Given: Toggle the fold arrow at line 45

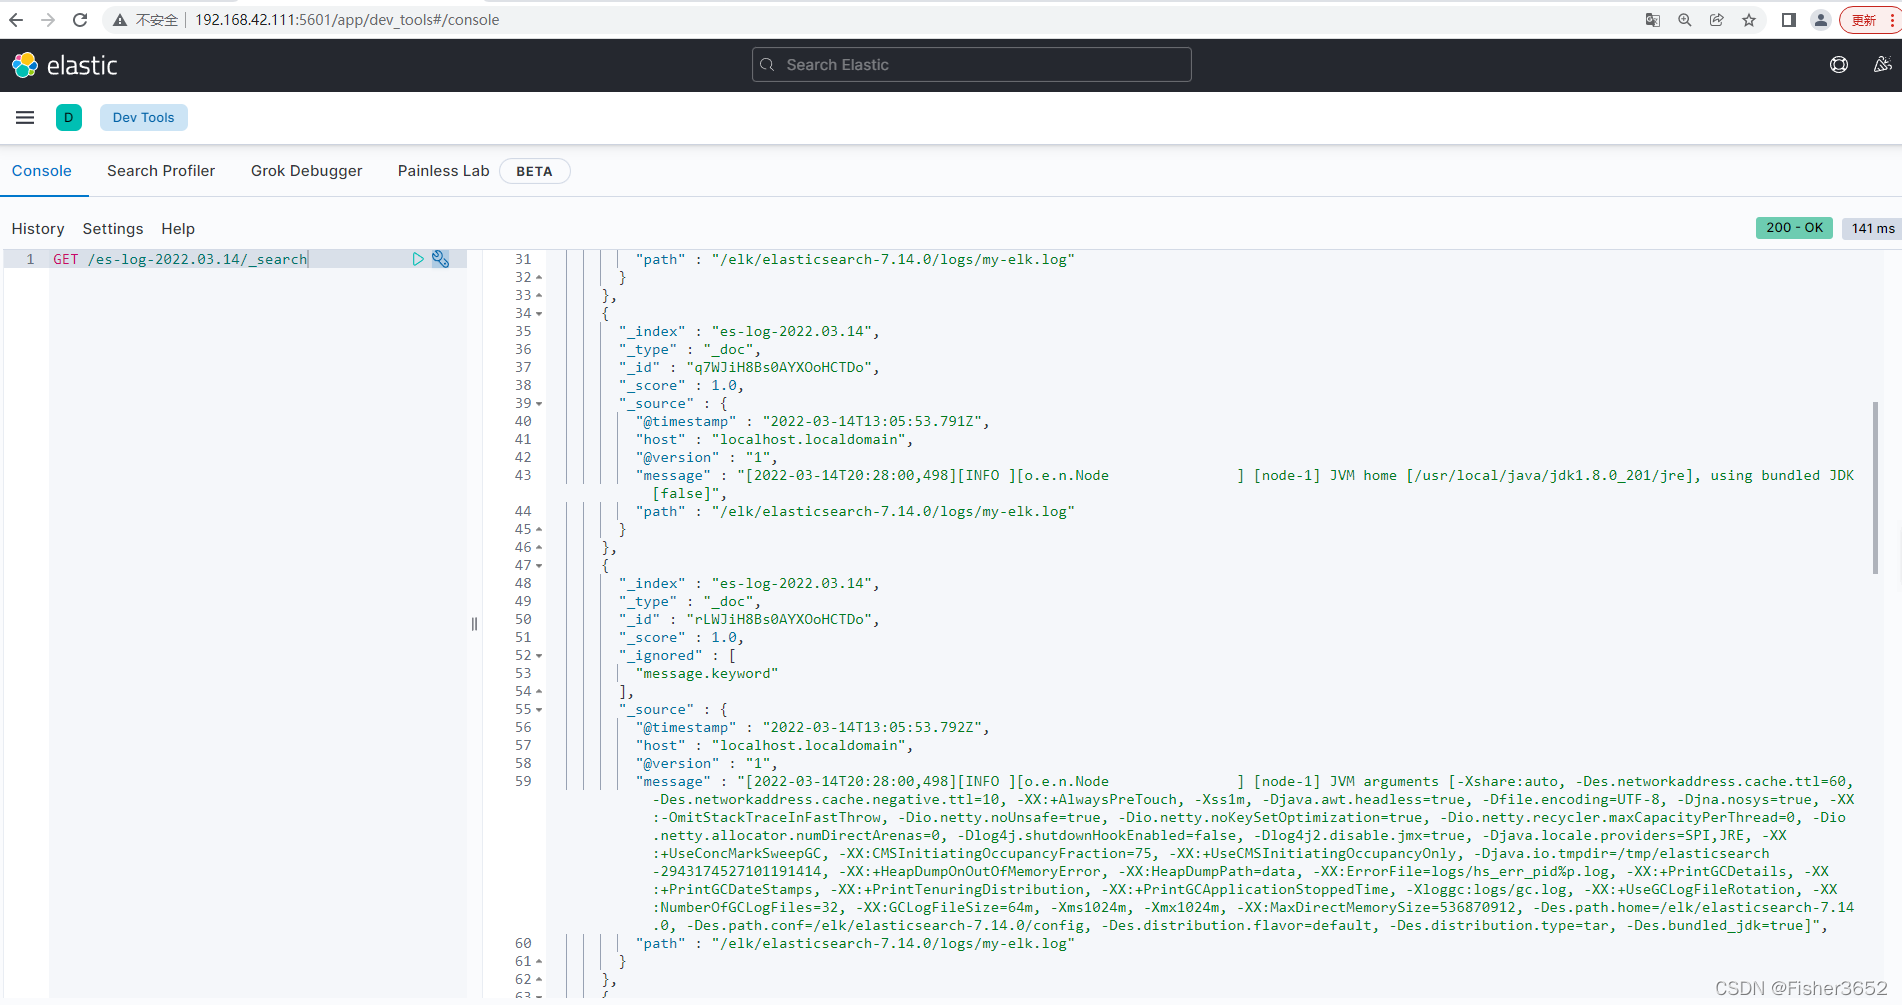Looking at the screenshot, I should tap(539, 530).
